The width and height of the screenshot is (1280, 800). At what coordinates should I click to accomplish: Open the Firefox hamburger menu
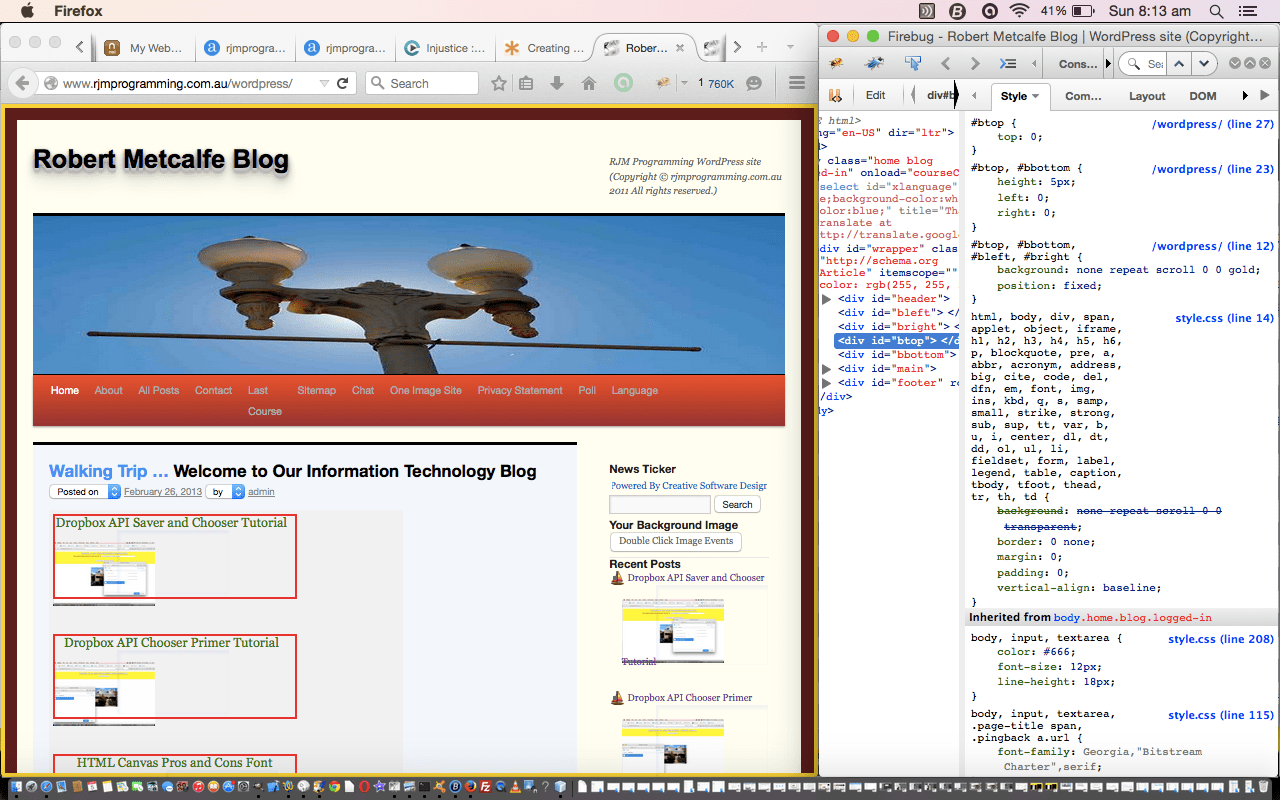click(x=797, y=83)
